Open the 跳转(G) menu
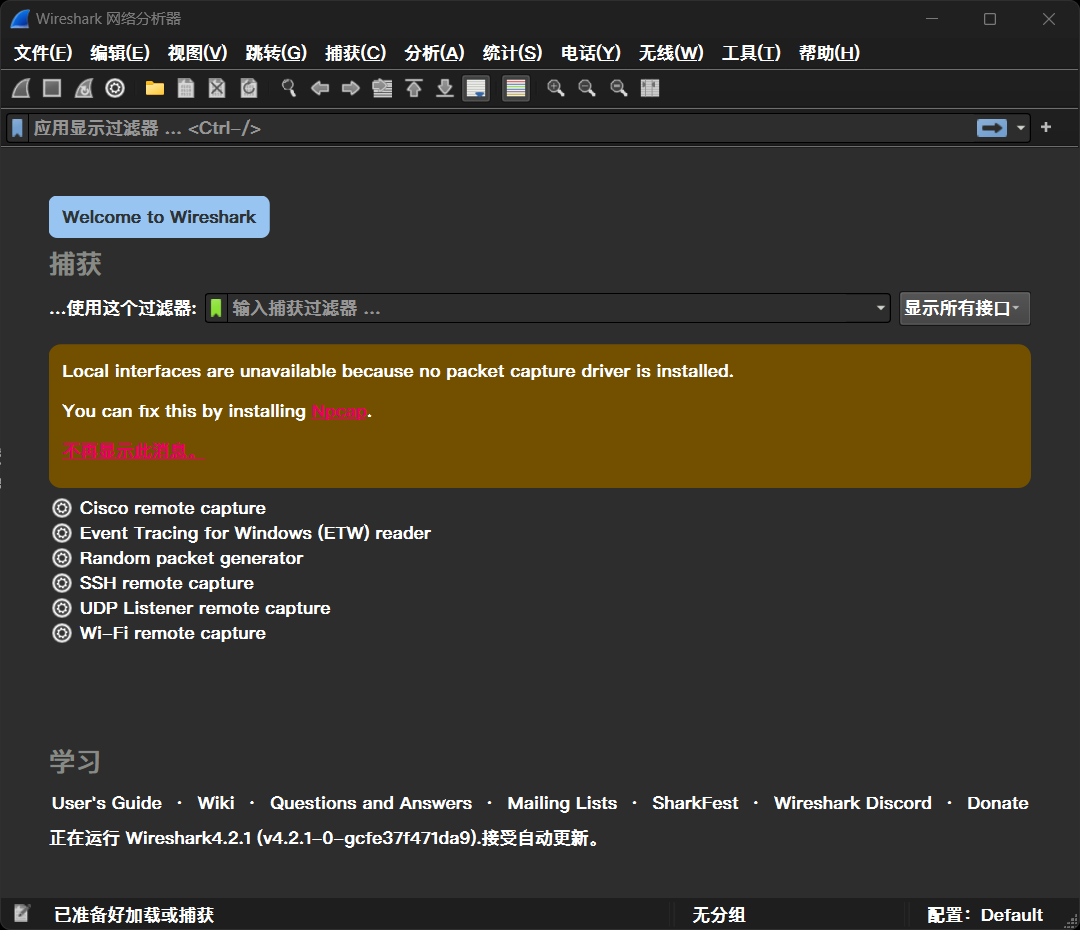 click(276, 53)
